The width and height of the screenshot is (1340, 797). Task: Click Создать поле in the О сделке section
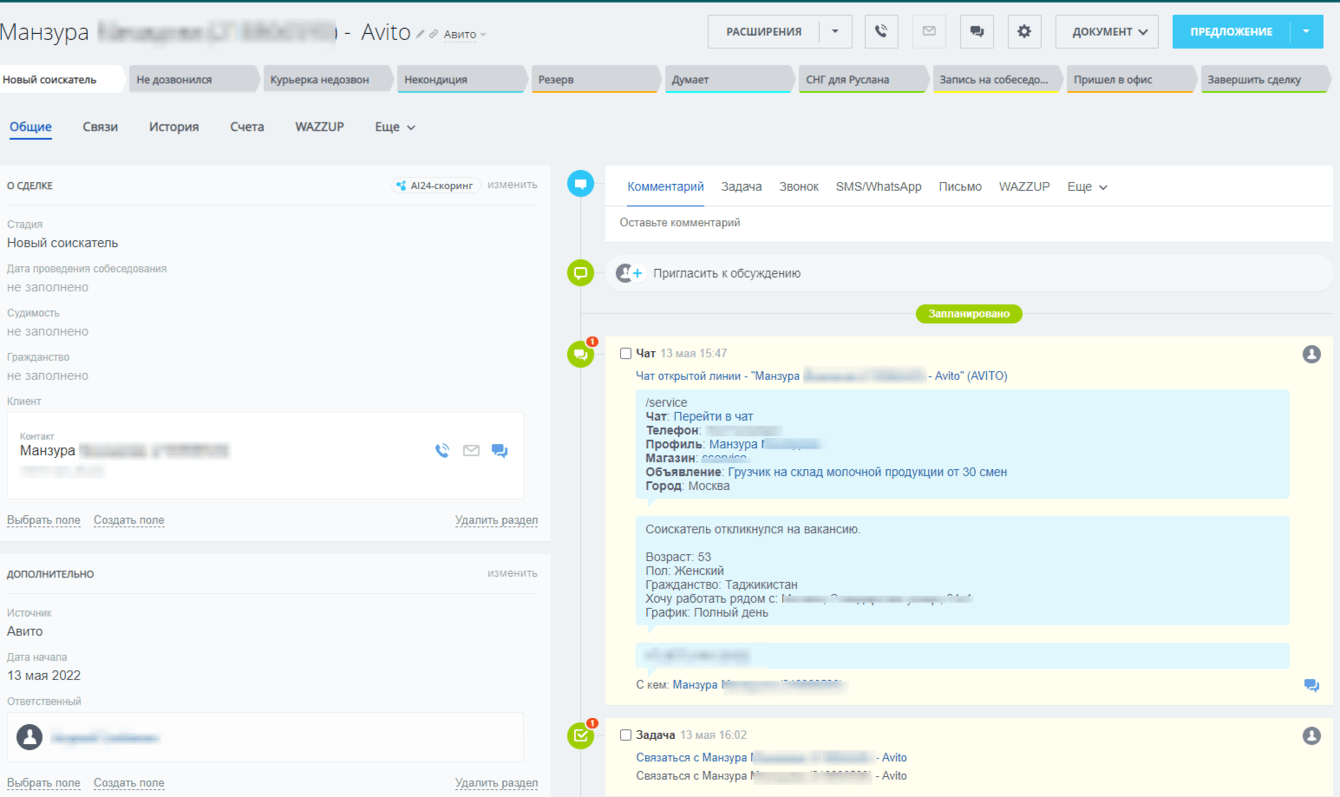(129, 520)
